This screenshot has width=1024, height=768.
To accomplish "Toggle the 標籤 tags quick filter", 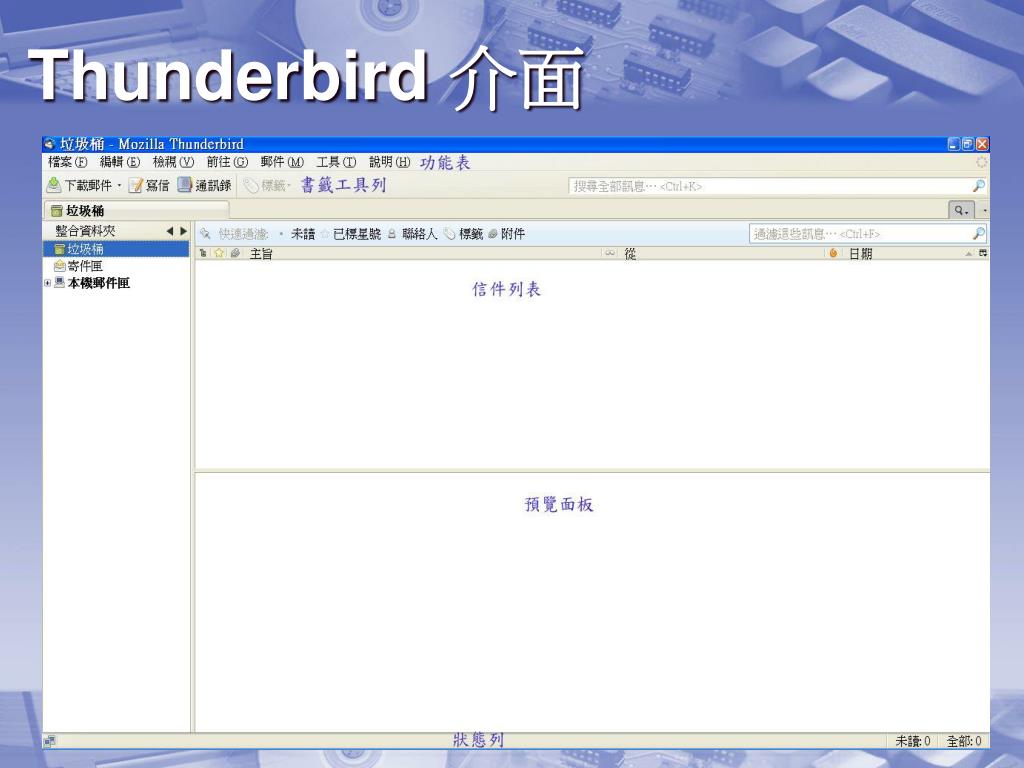I will pyautogui.click(x=464, y=234).
